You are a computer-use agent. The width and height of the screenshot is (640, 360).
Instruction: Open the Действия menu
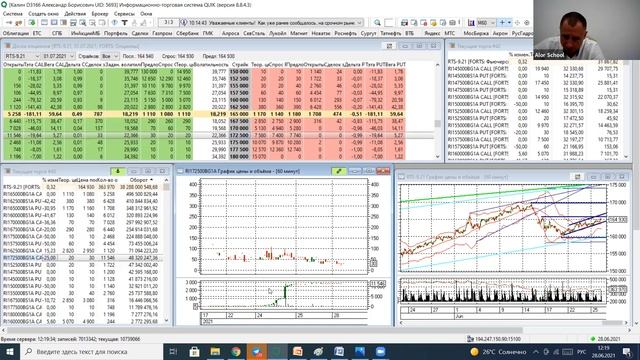coord(75,13)
